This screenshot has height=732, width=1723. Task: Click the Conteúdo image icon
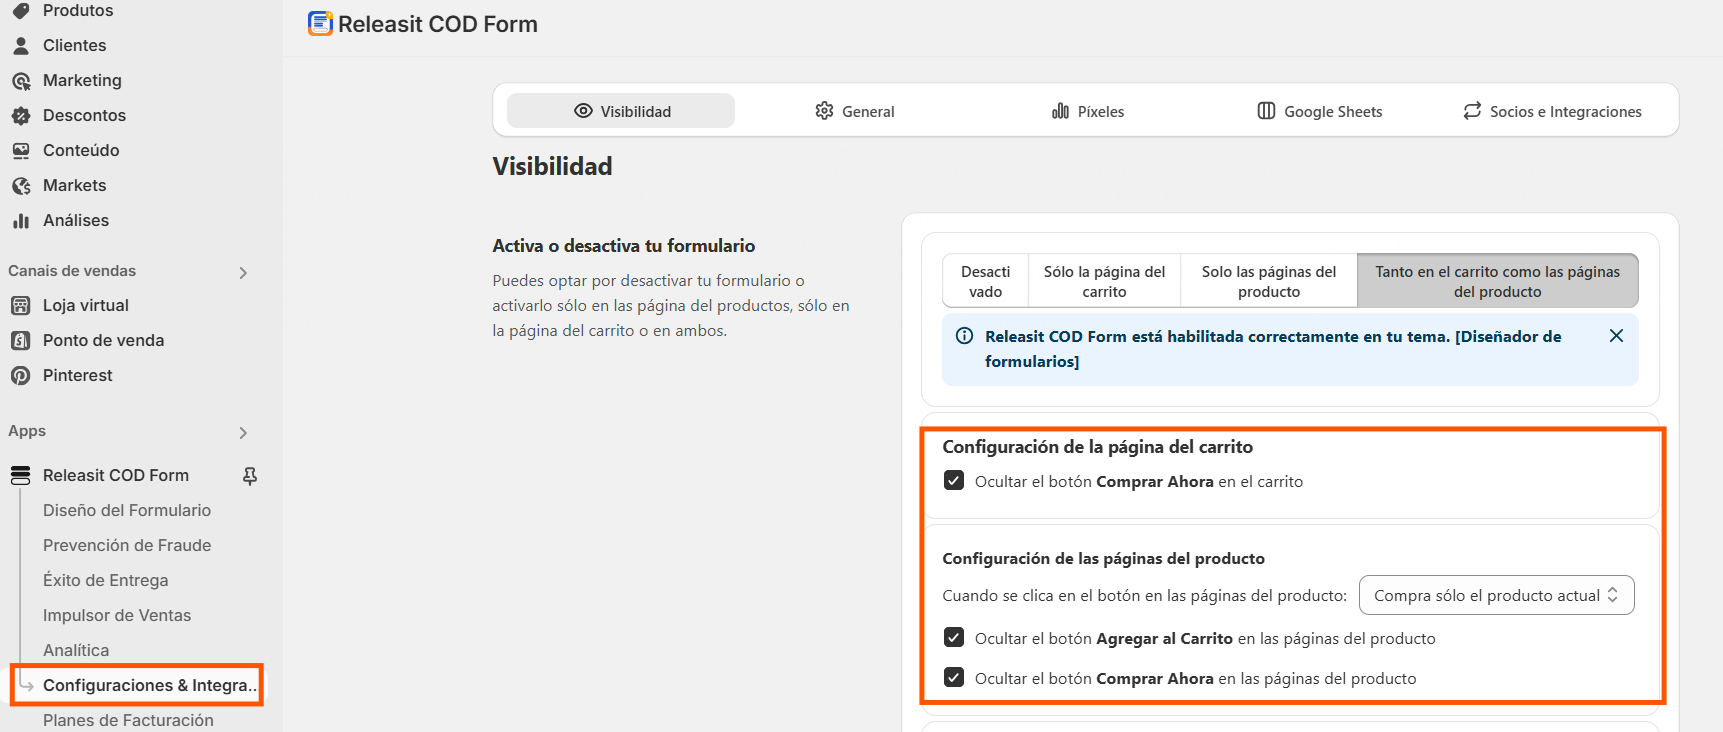tap(21, 150)
